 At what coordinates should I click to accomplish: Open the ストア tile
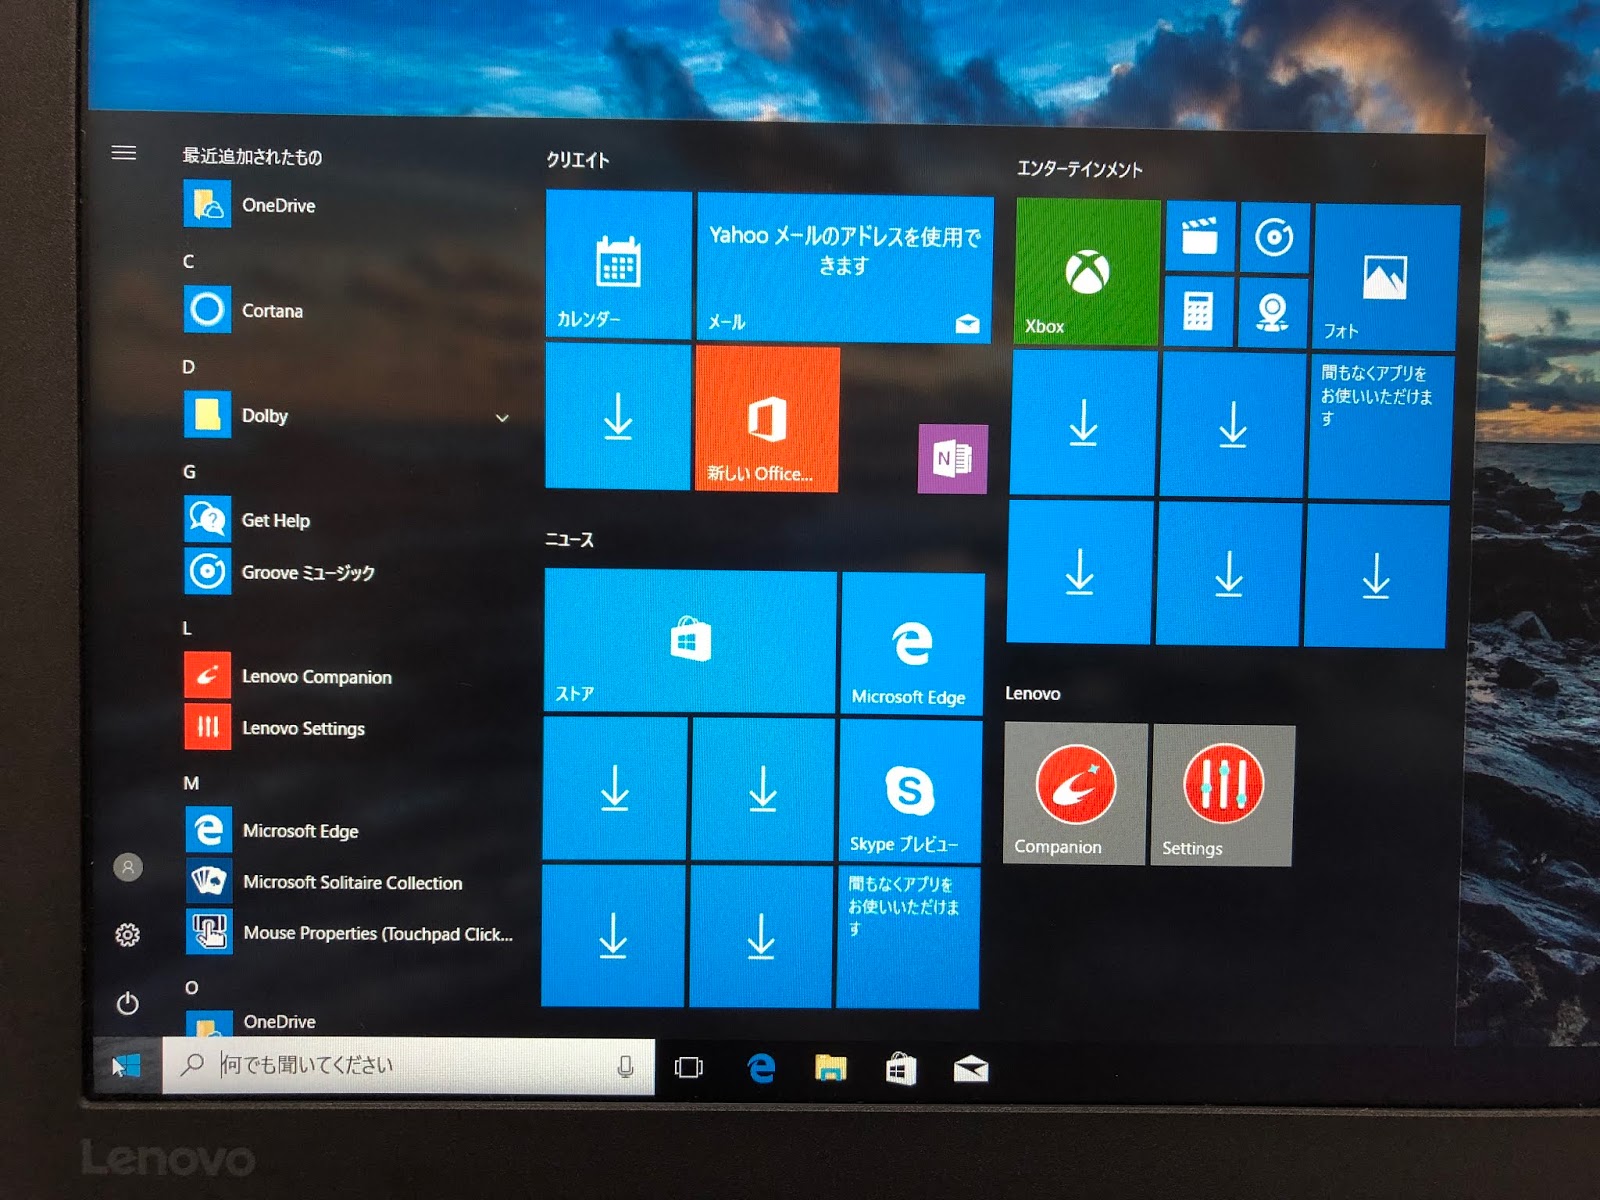(690, 641)
